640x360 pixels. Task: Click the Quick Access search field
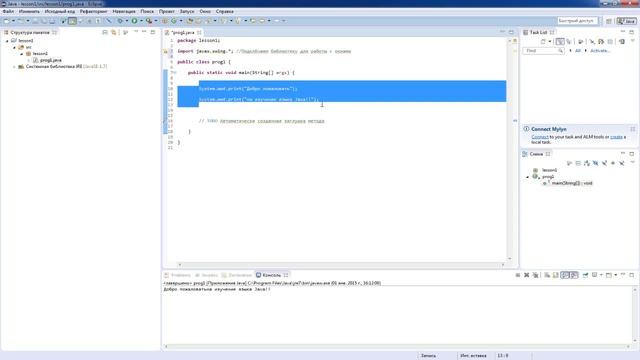point(578,21)
